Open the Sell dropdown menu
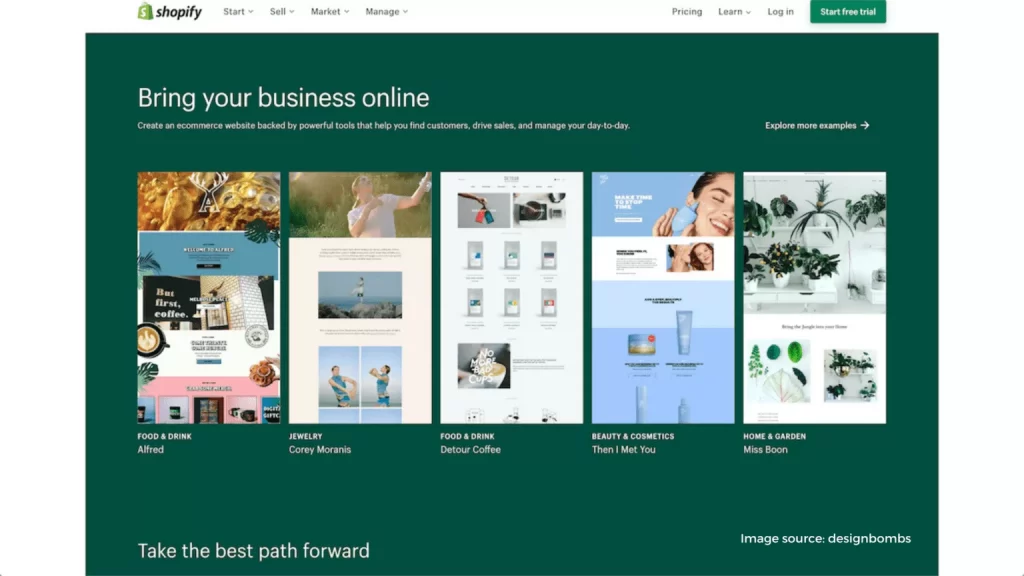1024x576 pixels. 281,12
